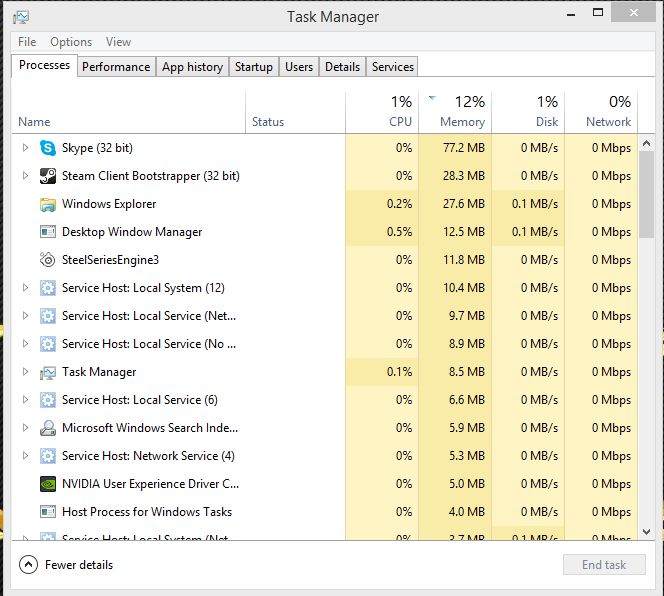Click the 0.5% CPU value for Desktop Window Manager
The width and height of the screenshot is (664, 596).
click(399, 232)
